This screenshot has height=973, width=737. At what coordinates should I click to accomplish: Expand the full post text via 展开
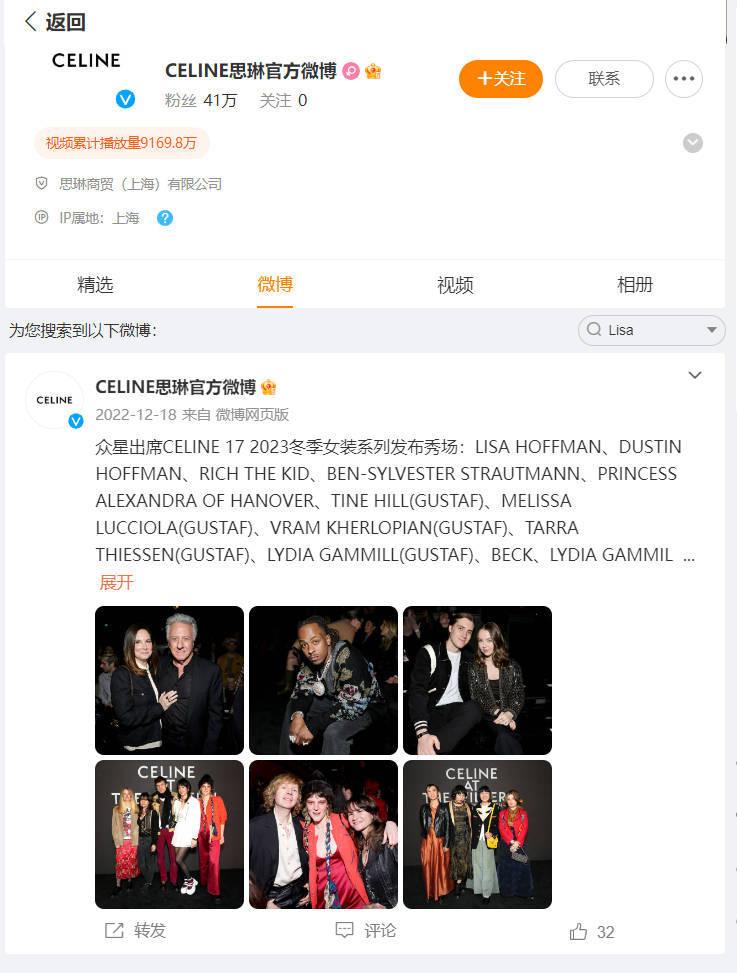(116, 582)
